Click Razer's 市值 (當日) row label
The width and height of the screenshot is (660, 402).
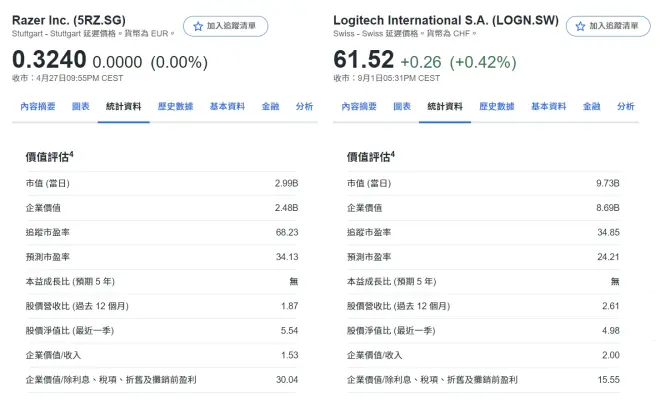click(48, 184)
